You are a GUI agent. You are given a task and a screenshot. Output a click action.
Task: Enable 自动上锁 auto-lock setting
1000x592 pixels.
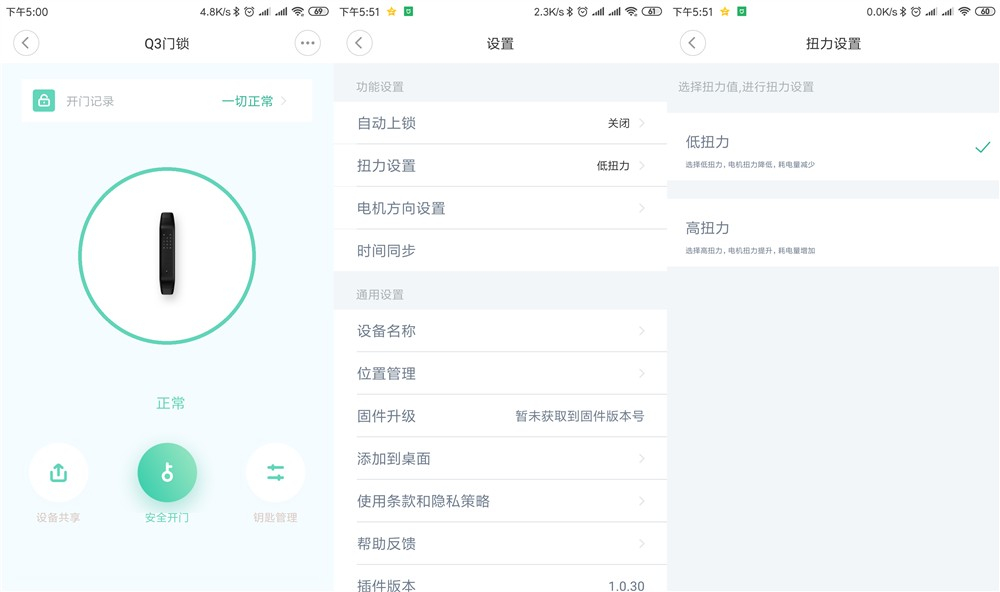point(500,124)
